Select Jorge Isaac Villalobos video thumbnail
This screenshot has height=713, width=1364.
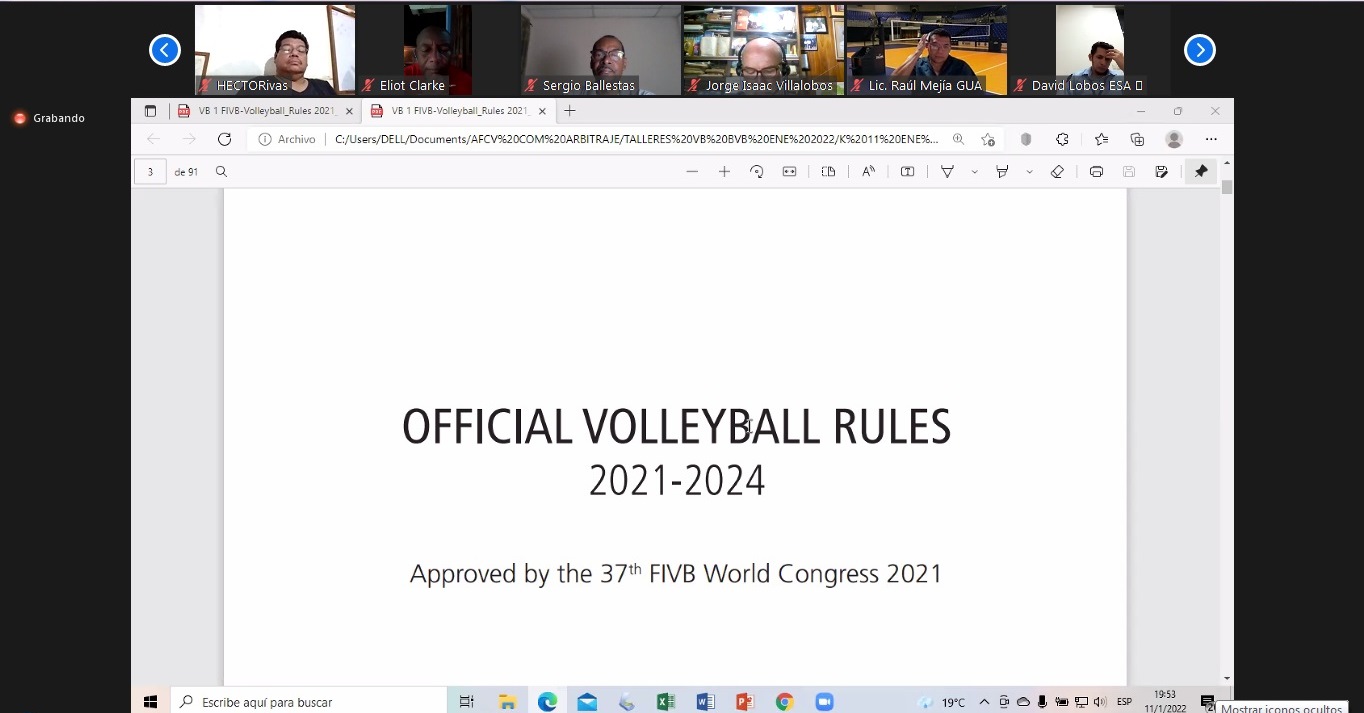pos(763,50)
